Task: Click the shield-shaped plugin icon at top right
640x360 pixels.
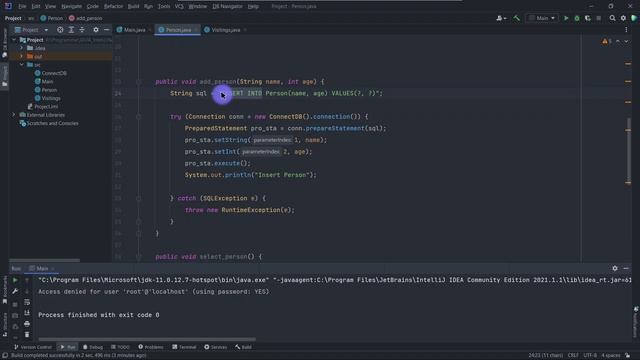Action: [x=634, y=18]
